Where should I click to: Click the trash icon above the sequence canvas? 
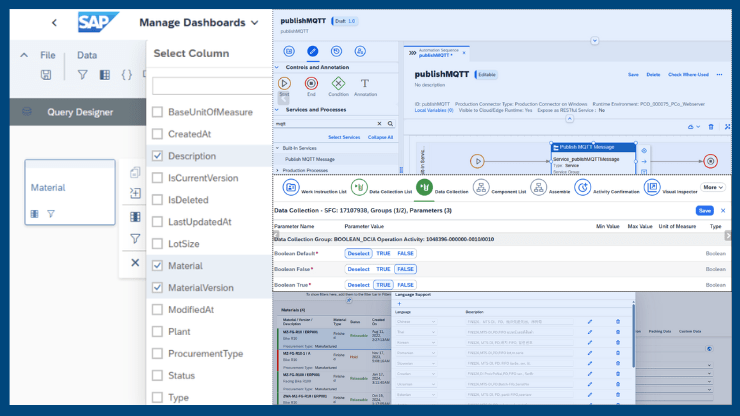click(711, 127)
